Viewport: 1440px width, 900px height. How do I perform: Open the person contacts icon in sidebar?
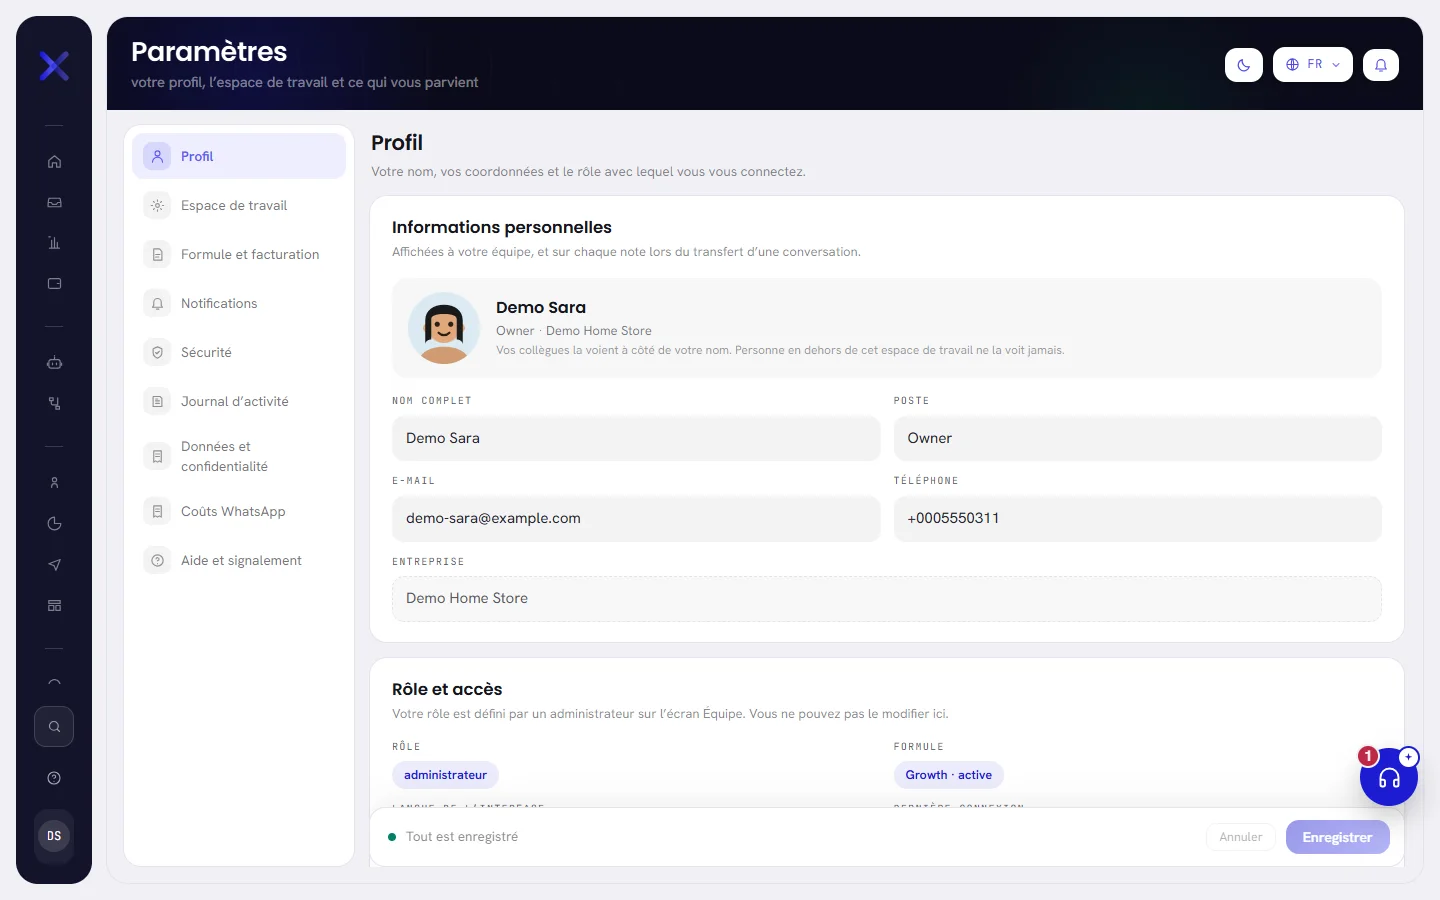(54, 483)
